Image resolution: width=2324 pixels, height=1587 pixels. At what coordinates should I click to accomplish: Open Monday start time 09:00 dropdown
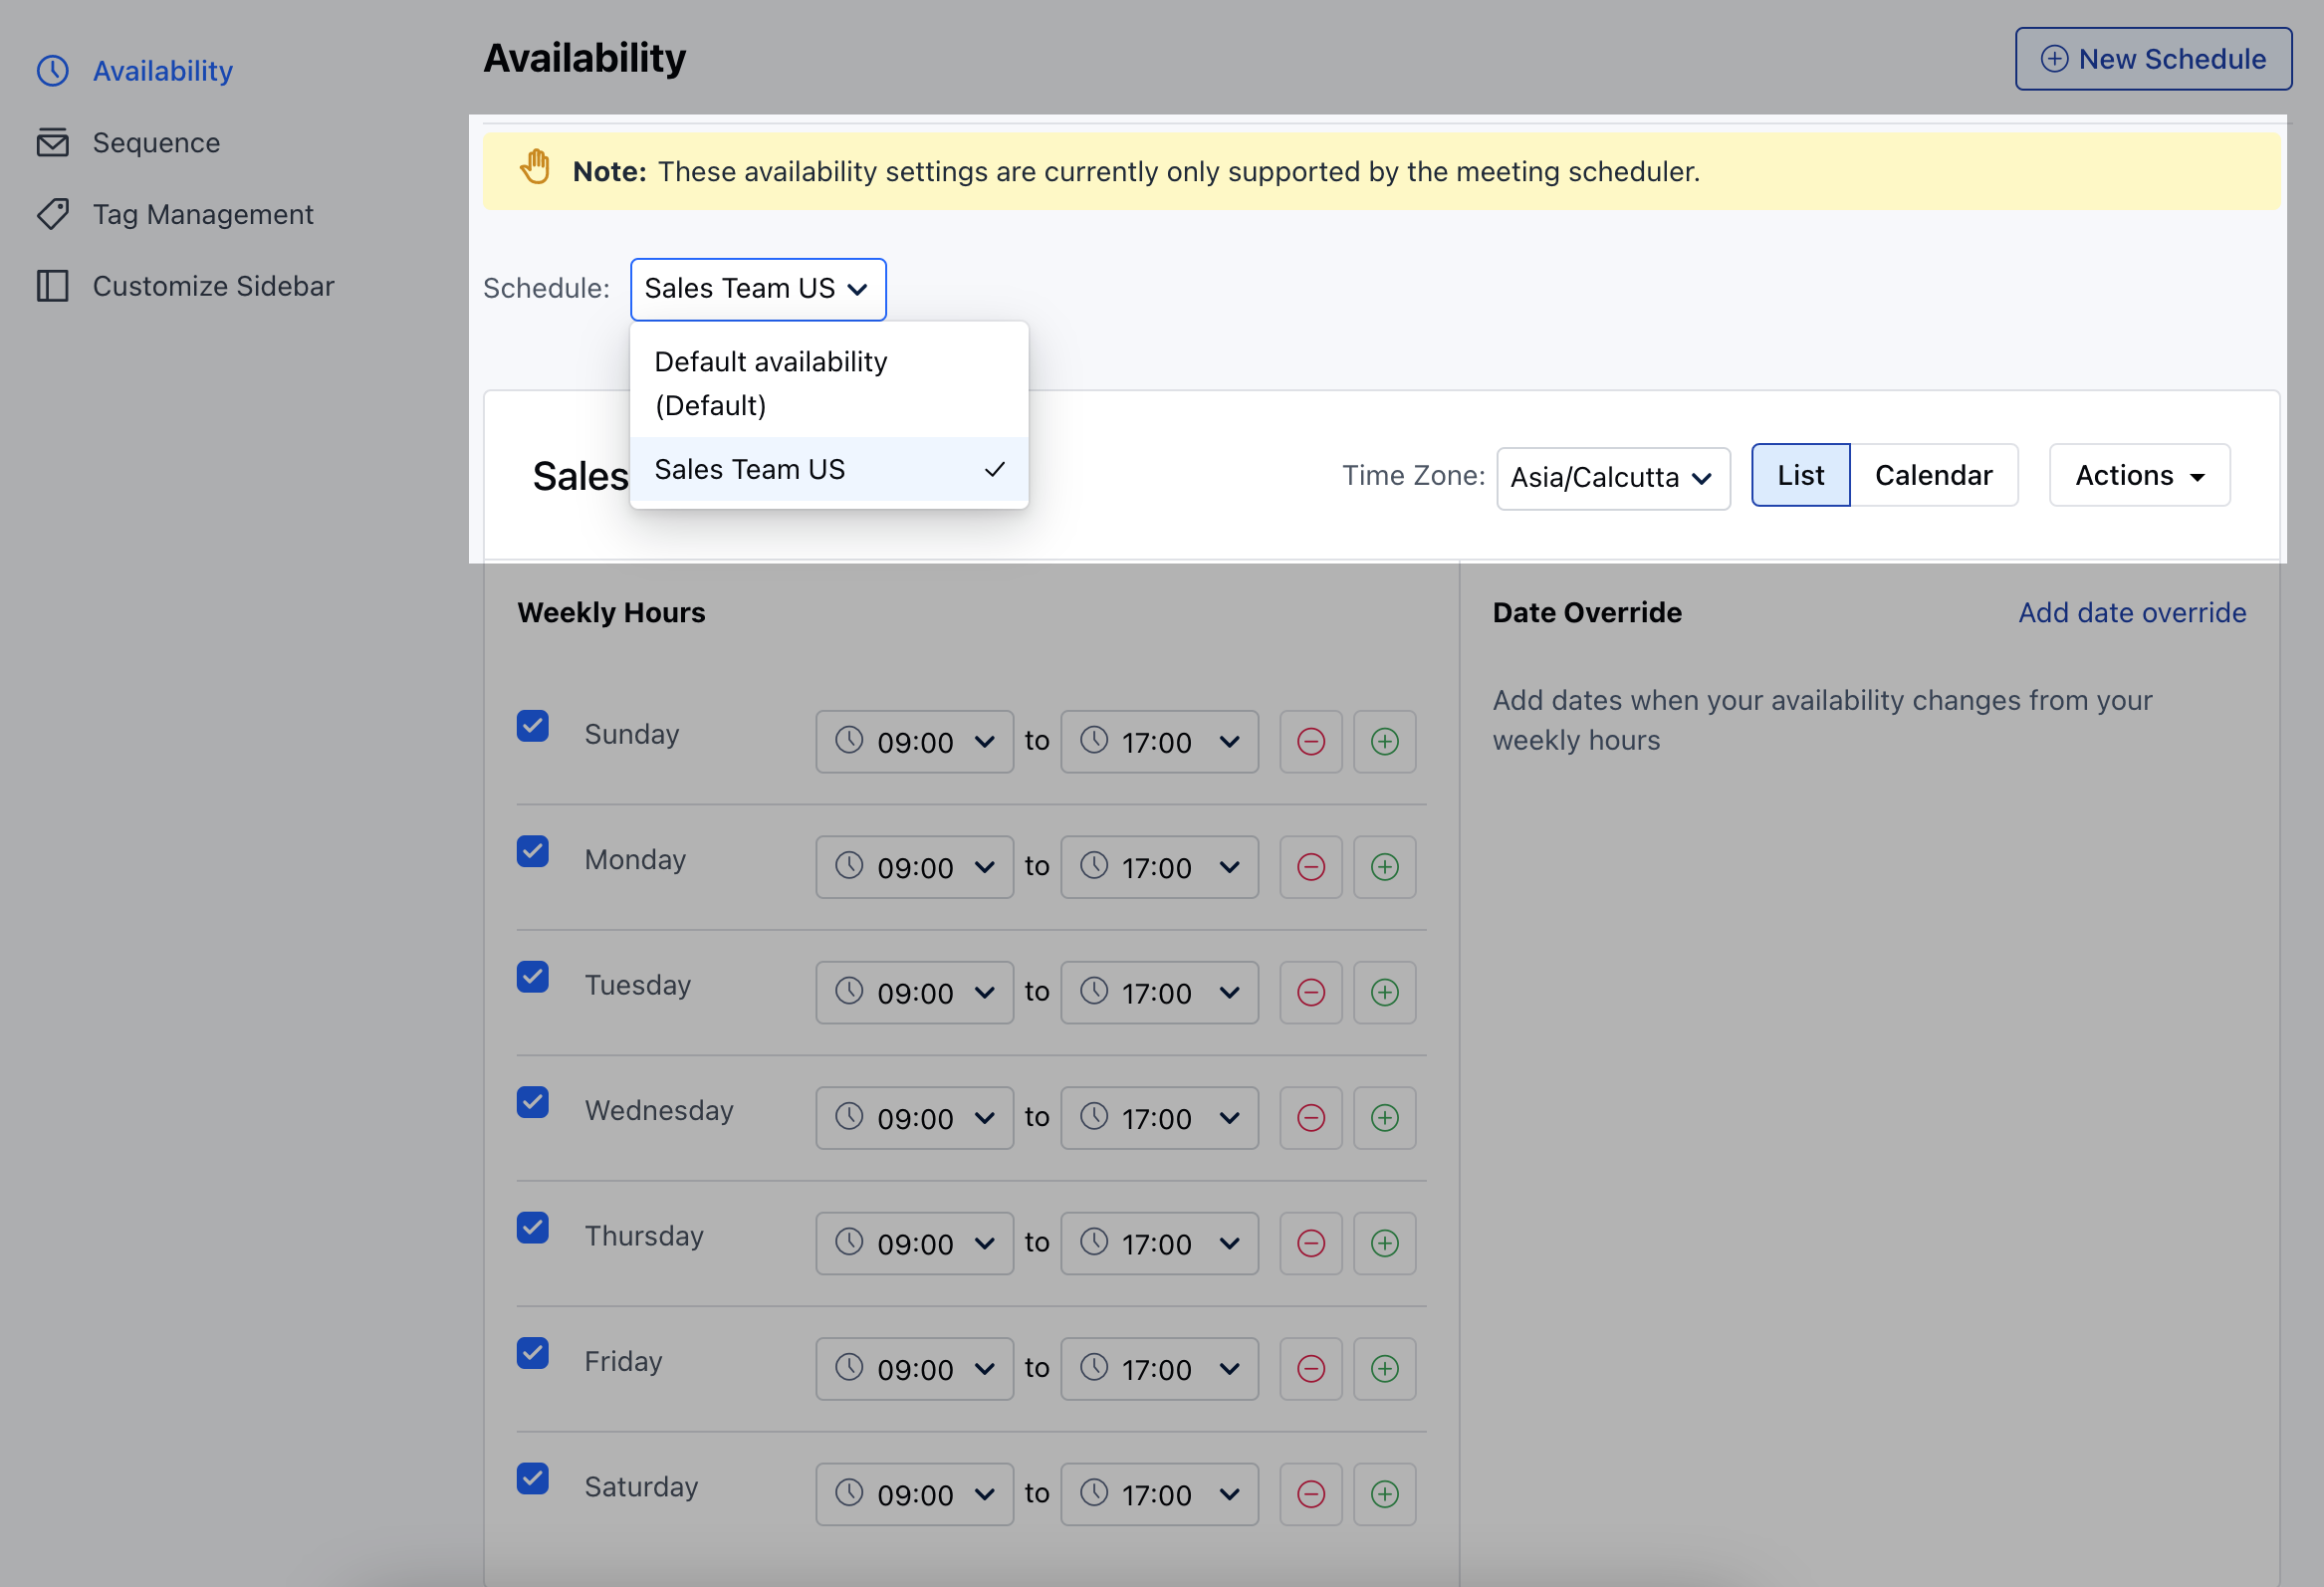(914, 867)
